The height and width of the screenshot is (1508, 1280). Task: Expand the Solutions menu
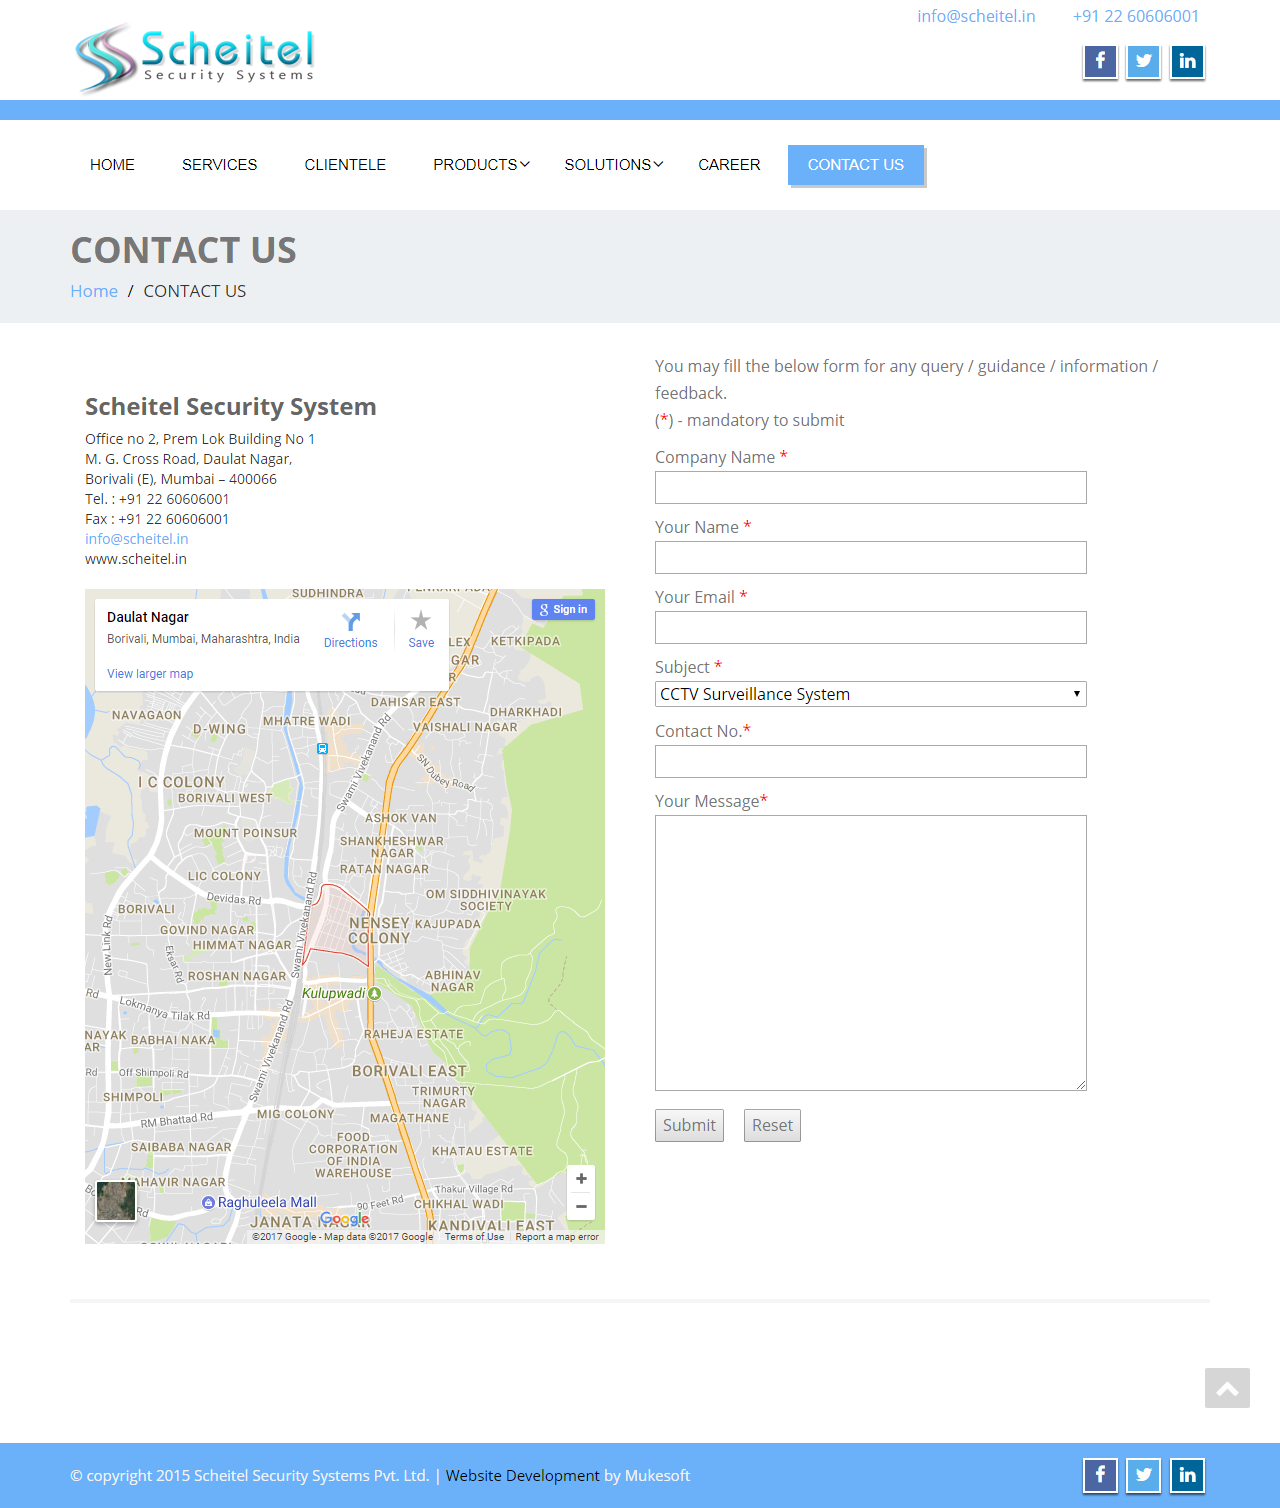613,165
